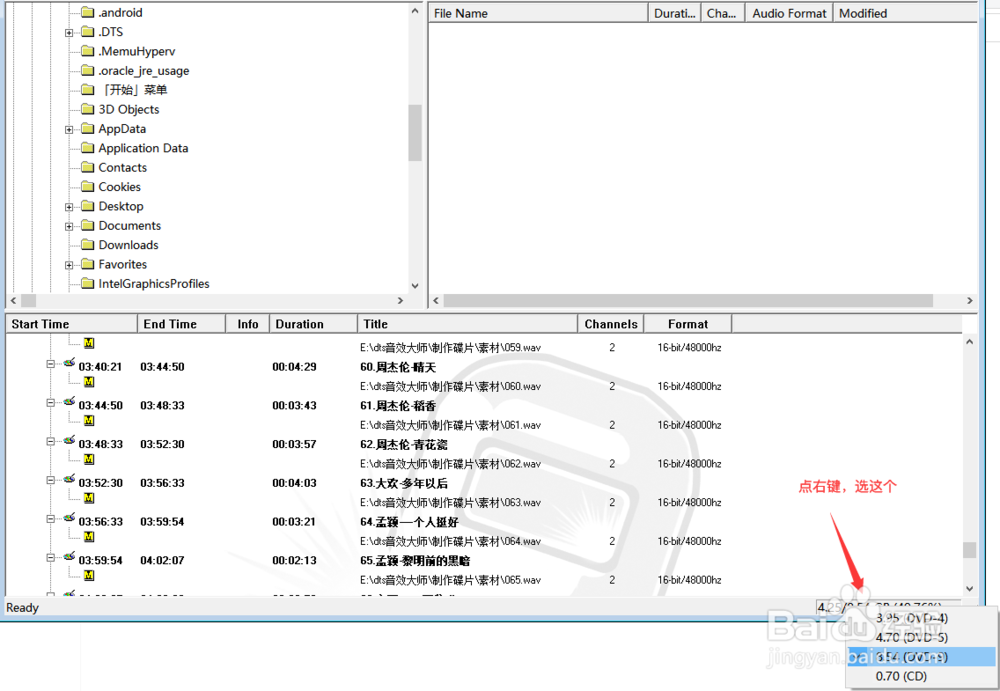
Task: Click the yellow M icon of the 062.wav row
Action: (89, 459)
